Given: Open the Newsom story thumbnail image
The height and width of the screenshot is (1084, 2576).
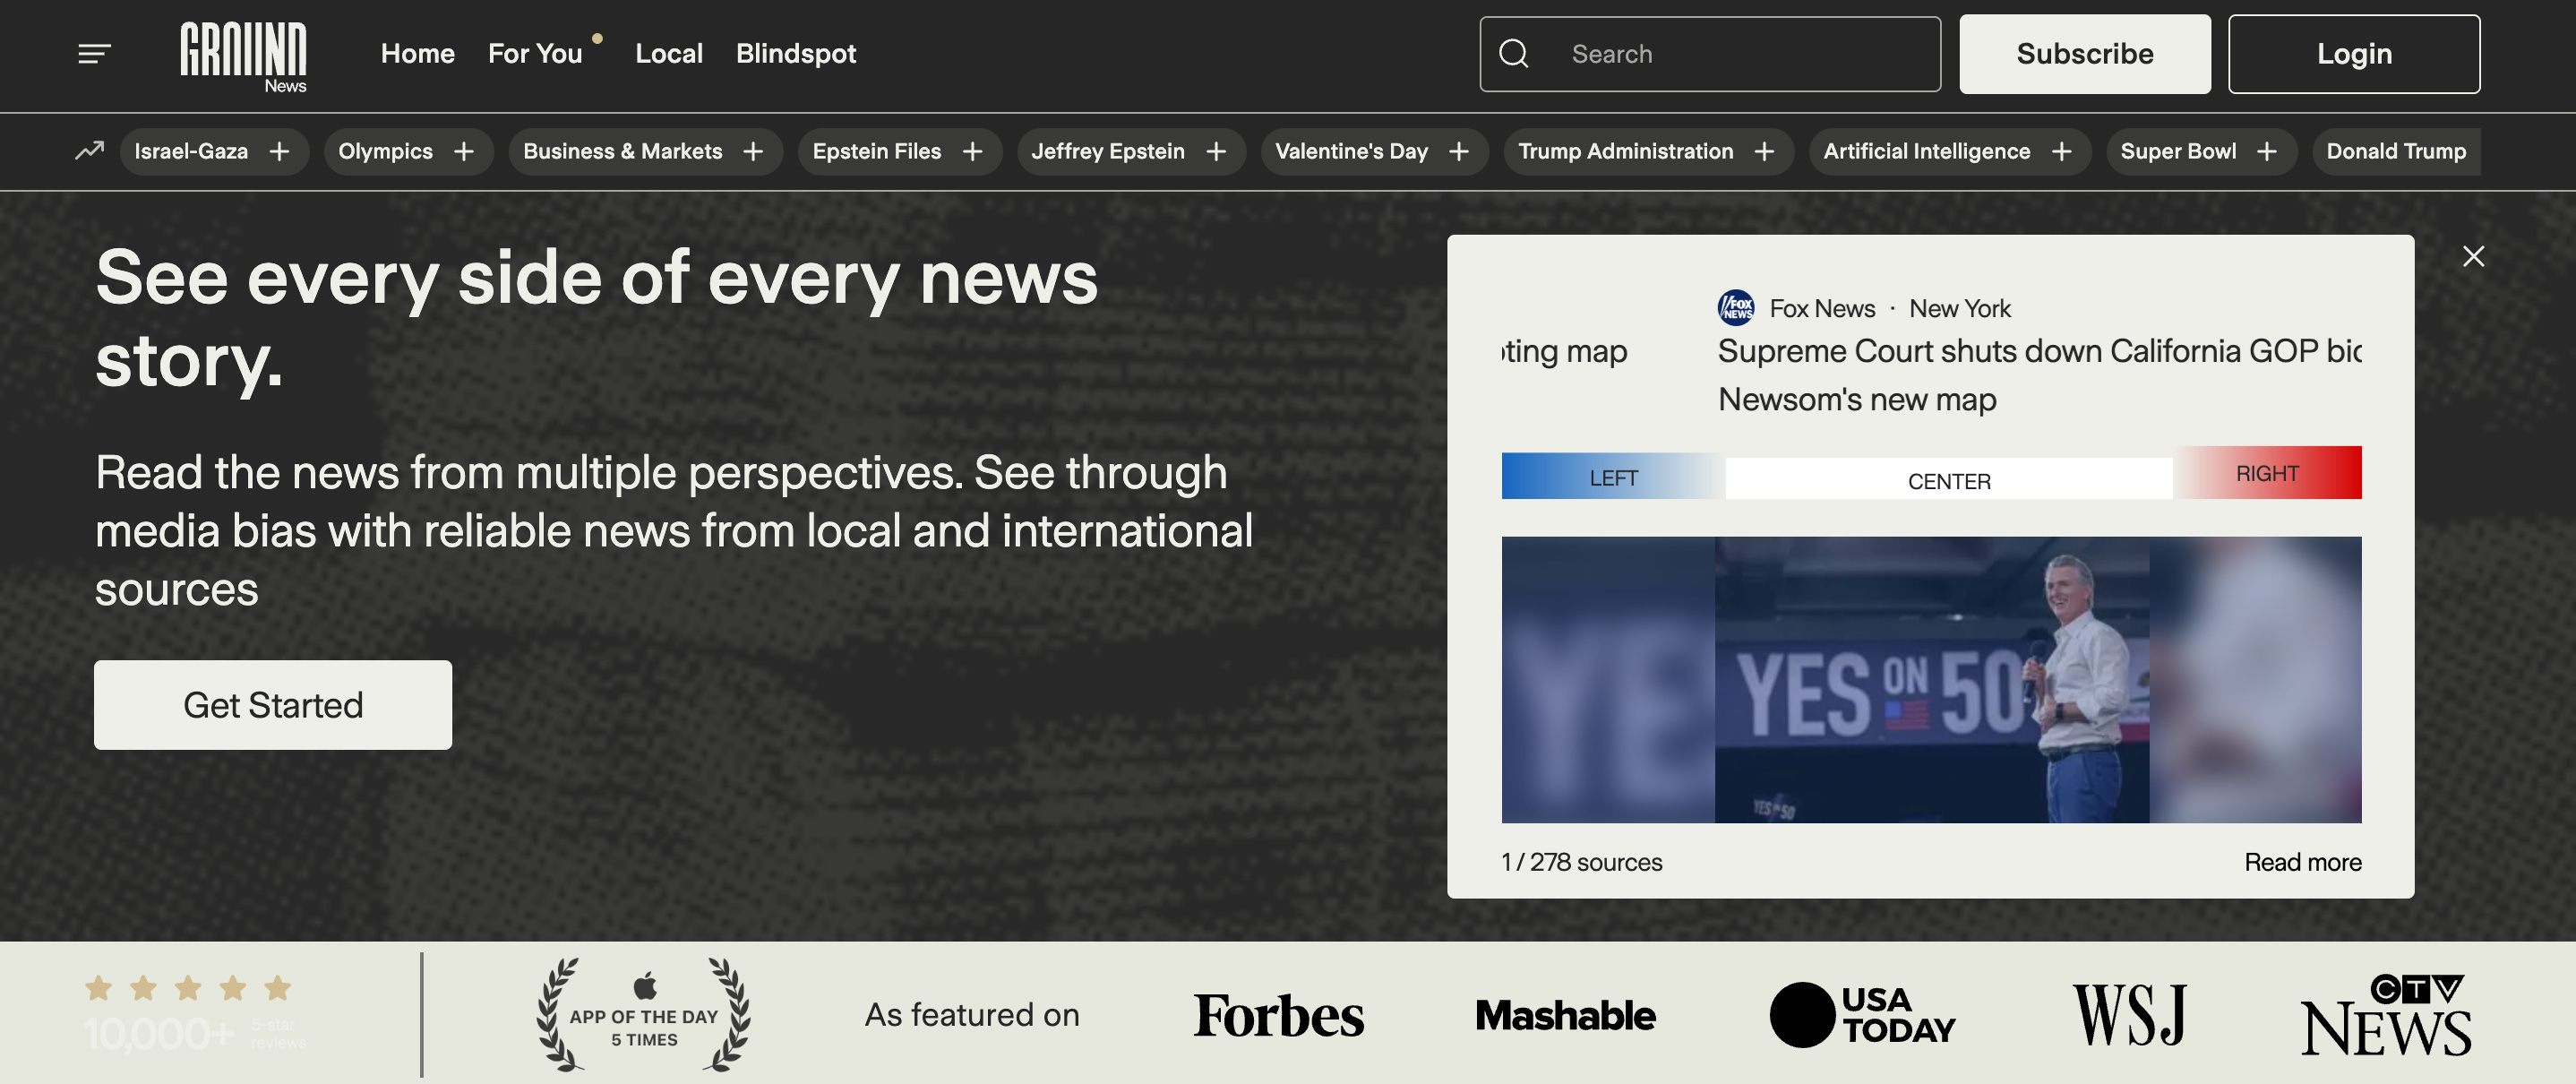Looking at the screenshot, I should pyautogui.click(x=1930, y=680).
